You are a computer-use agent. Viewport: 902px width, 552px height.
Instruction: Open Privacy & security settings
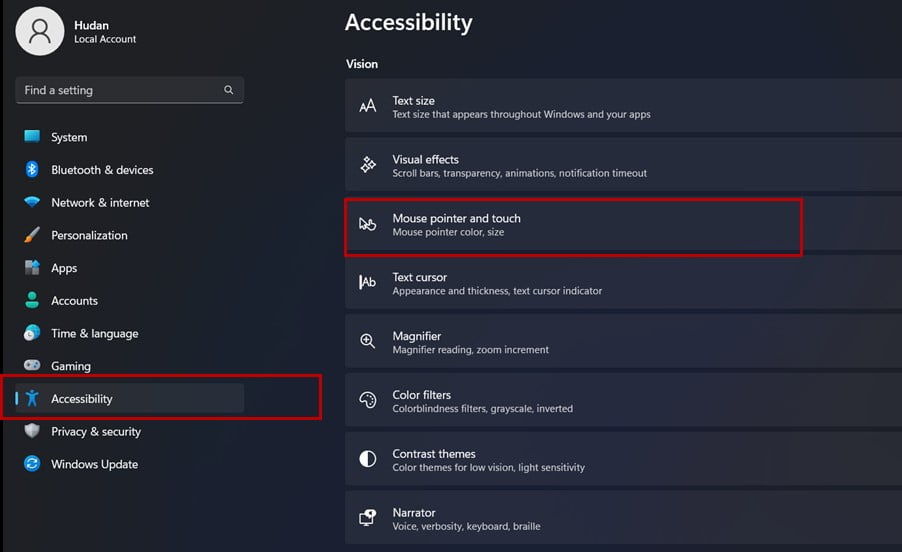[96, 432]
